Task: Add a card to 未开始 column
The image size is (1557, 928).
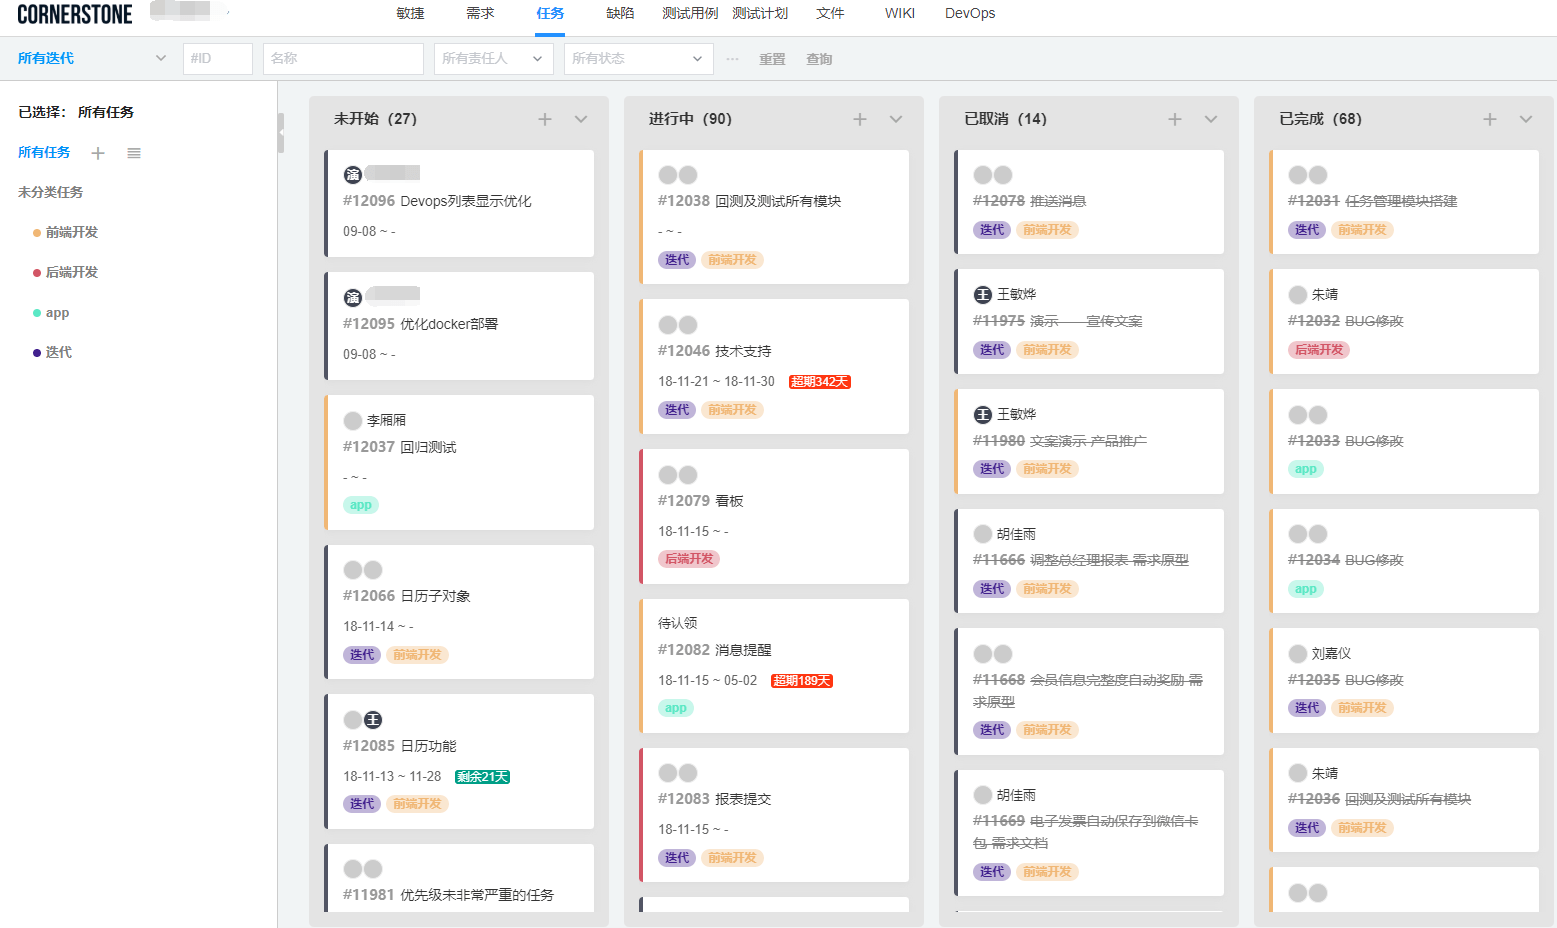Action: click(x=545, y=119)
